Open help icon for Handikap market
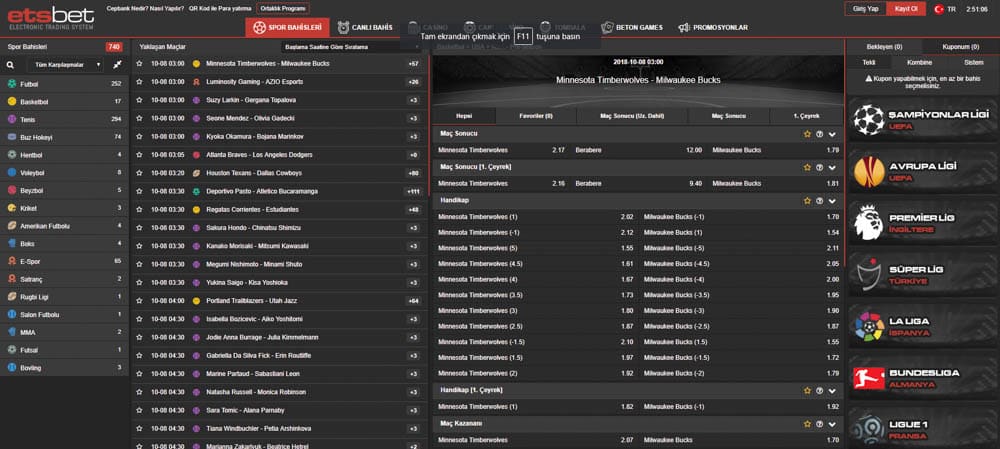 pyautogui.click(x=820, y=201)
